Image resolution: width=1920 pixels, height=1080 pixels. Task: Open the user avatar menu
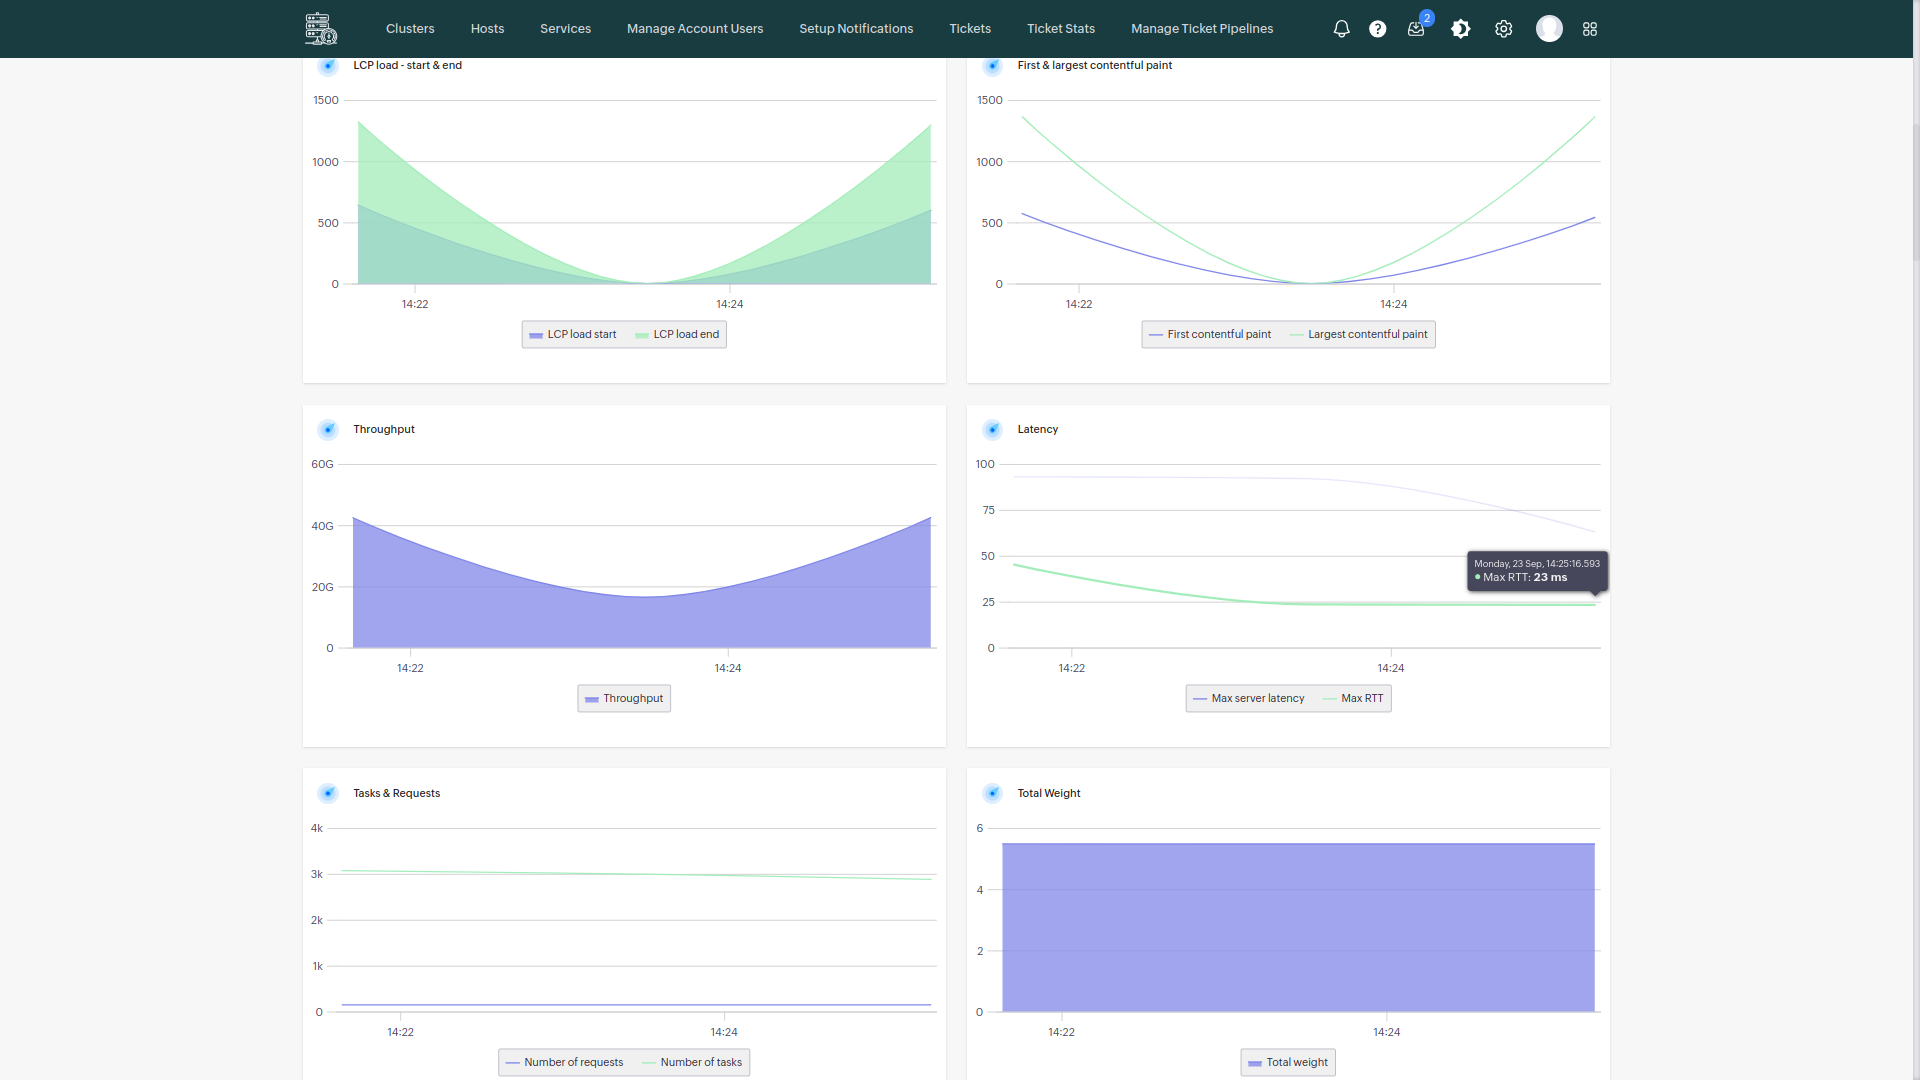[1549, 29]
